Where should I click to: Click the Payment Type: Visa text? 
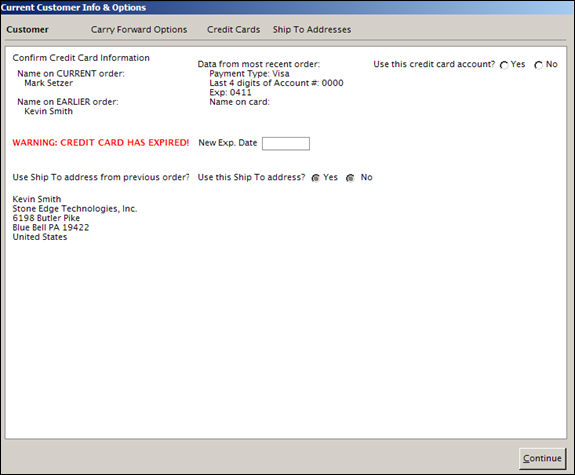pos(249,73)
